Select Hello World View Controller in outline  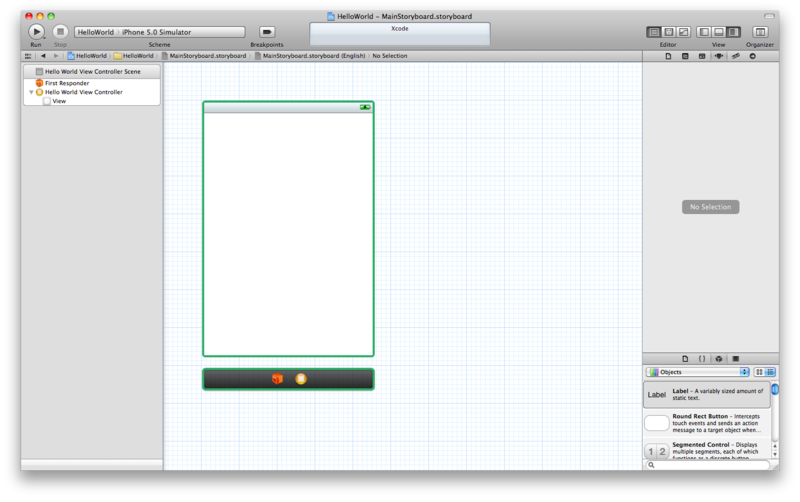[84, 92]
